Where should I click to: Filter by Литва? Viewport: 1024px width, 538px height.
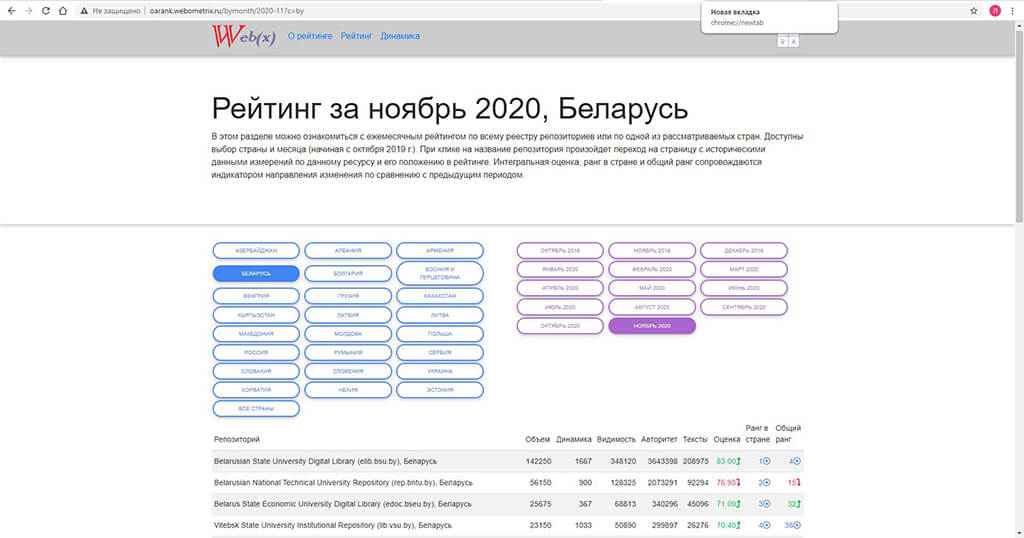point(440,315)
